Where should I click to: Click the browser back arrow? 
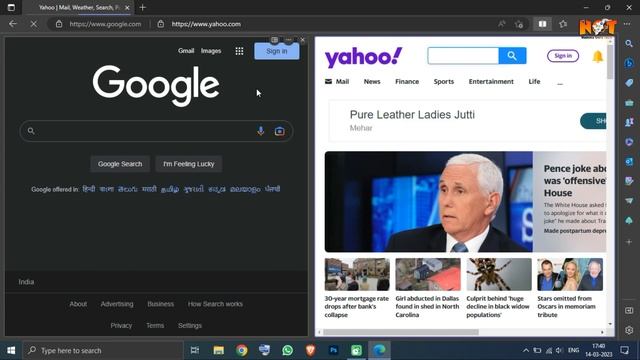pos(13,24)
